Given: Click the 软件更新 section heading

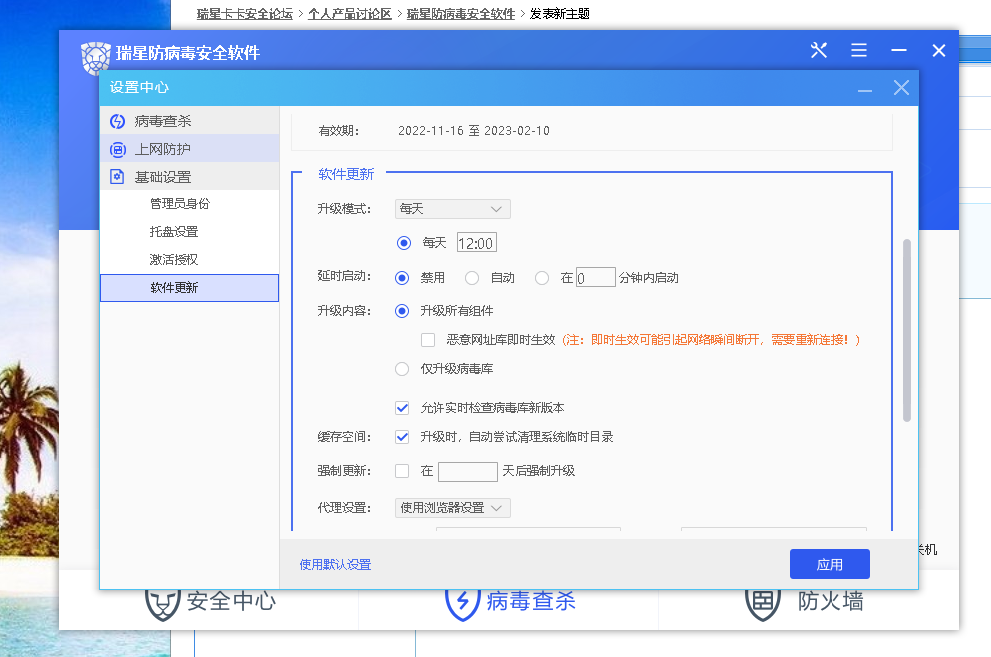Looking at the screenshot, I should click(346, 174).
